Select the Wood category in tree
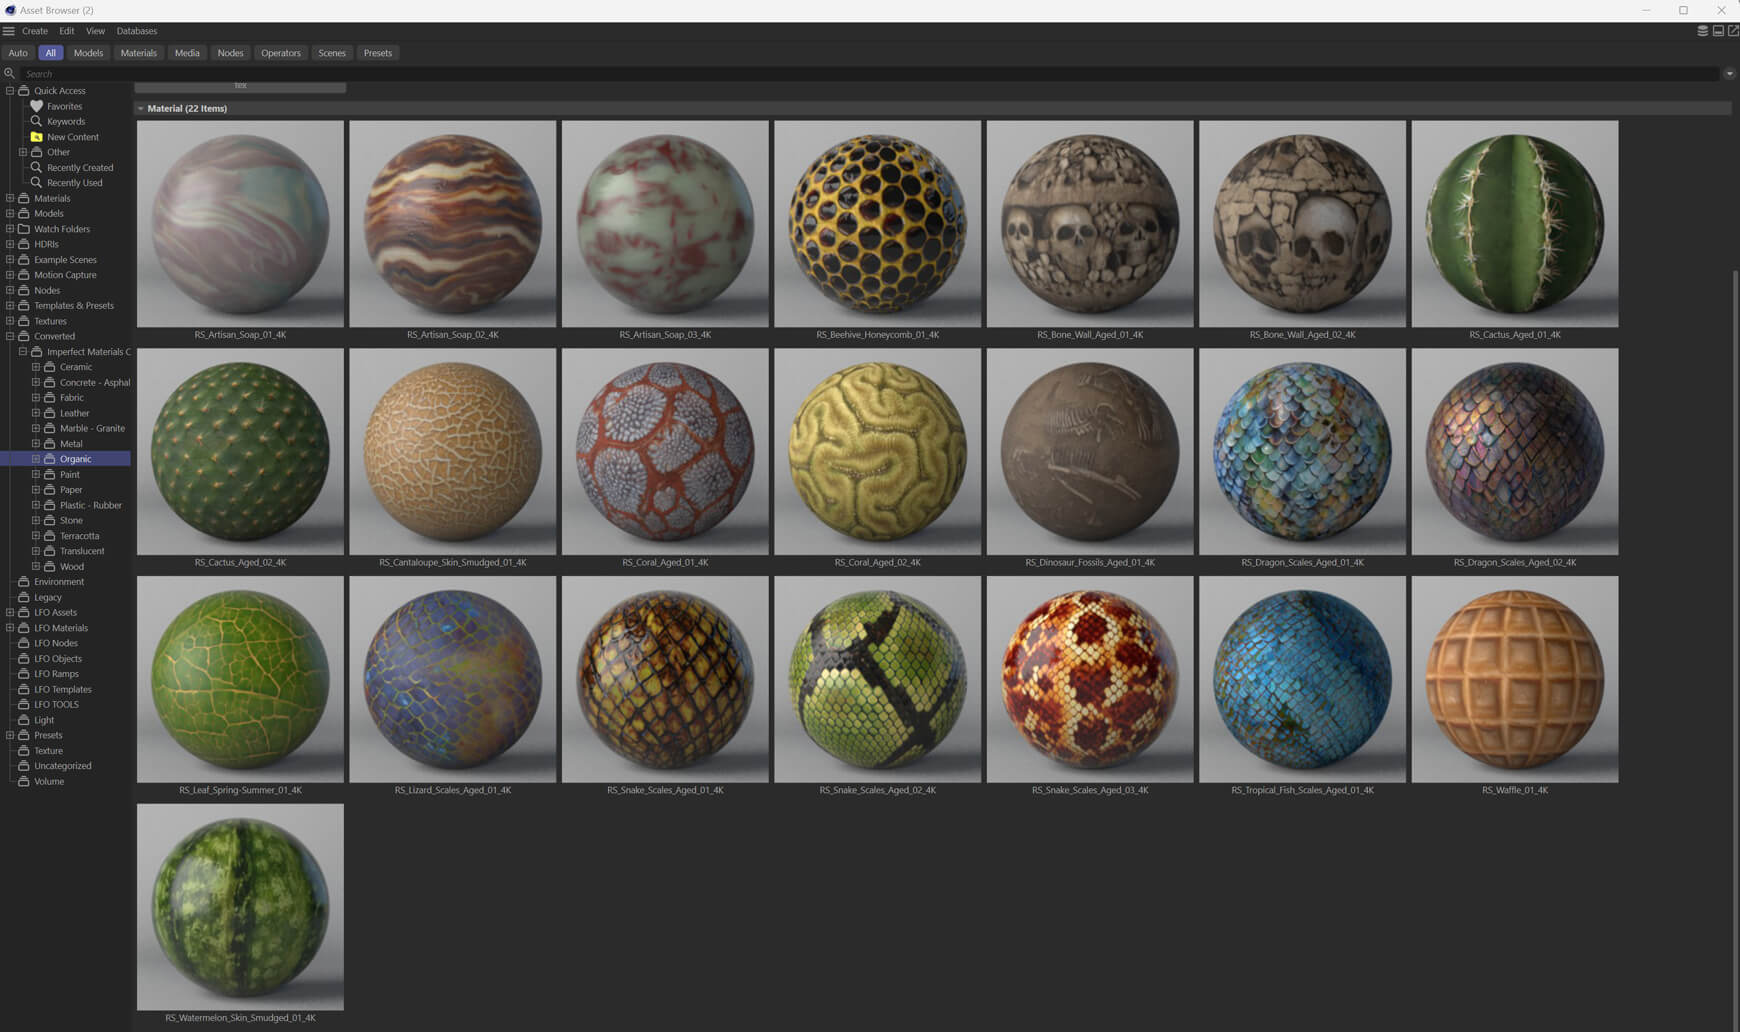The width and height of the screenshot is (1740, 1032). click(x=72, y=567)
